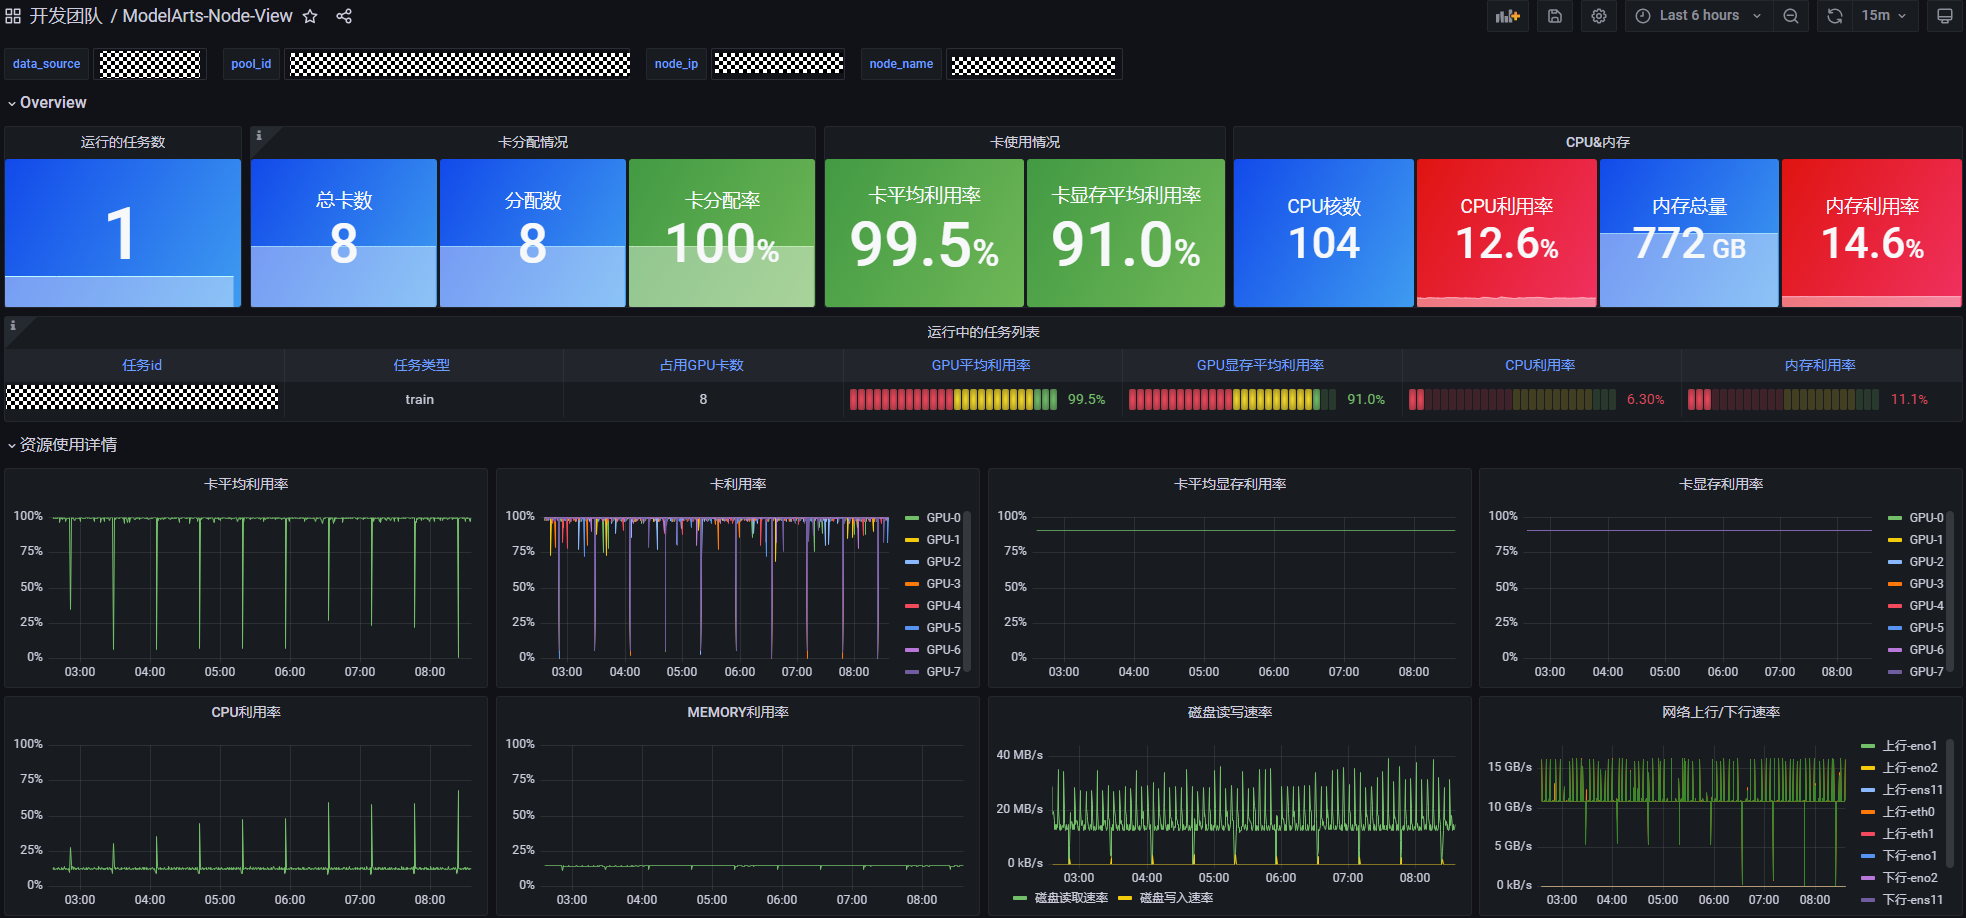Save the dashboard using the floppy disk icon
This screenshot has height=918, width=1966.
(1554, 16)
